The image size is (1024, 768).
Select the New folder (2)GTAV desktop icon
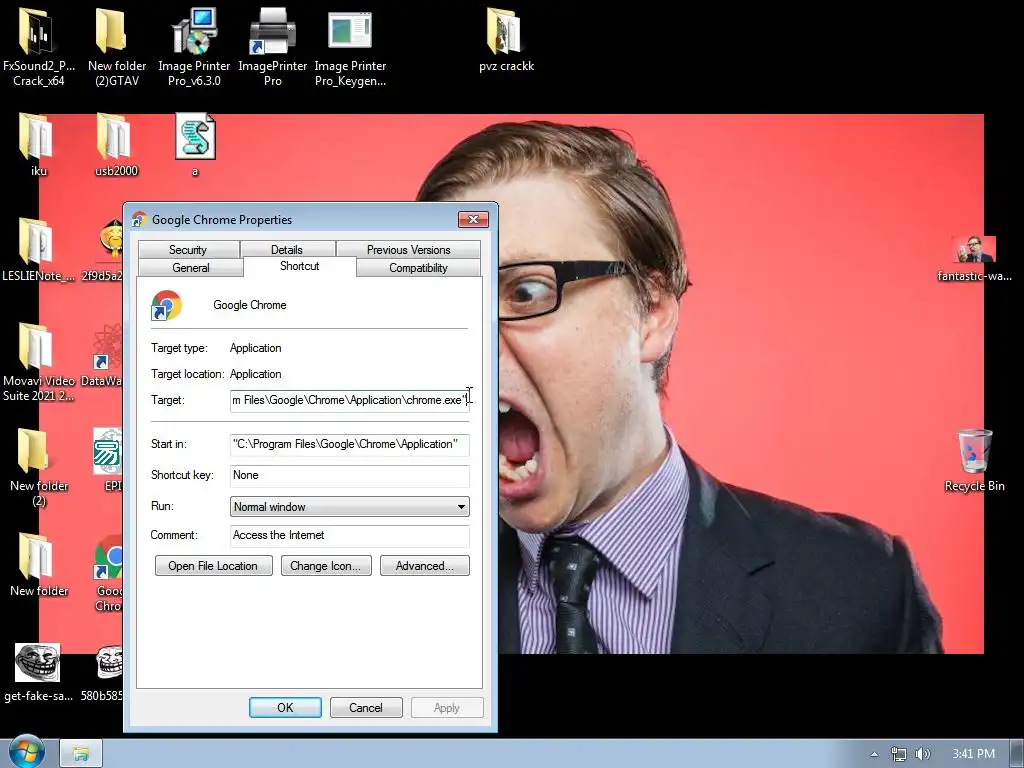coord(116,47)
